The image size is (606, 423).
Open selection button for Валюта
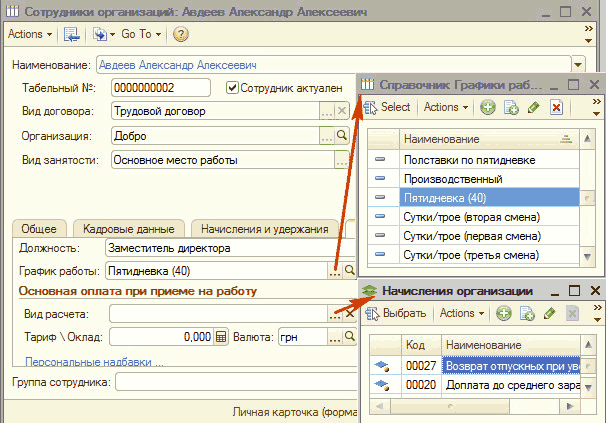pos(335,337)
